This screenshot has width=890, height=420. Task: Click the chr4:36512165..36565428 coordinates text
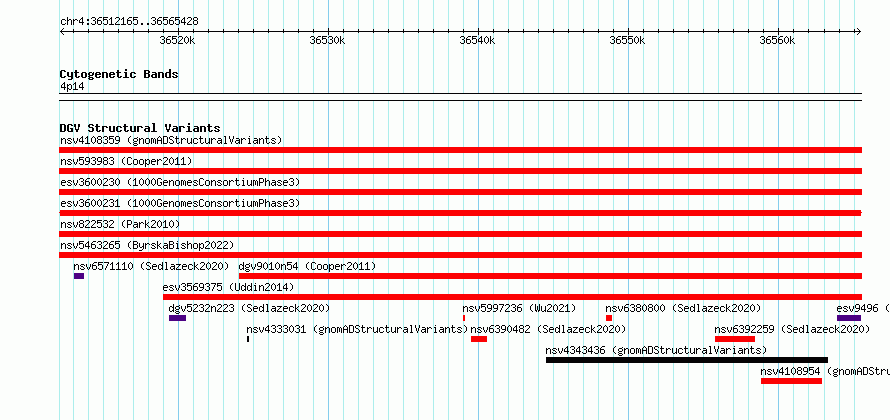[129, 22]
